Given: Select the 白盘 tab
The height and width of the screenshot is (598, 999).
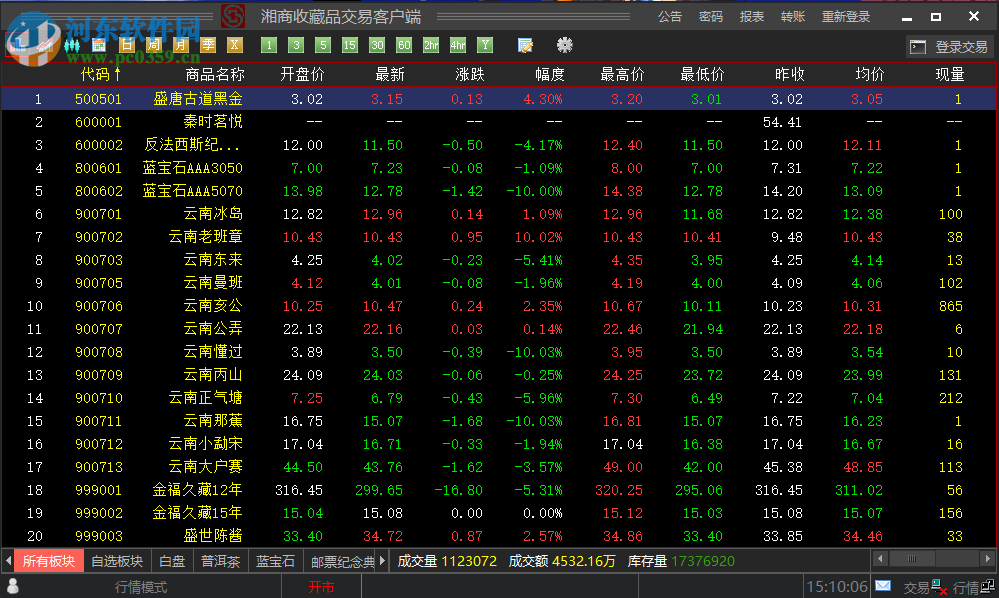Looking at the screenshot, I should (172, 561).
